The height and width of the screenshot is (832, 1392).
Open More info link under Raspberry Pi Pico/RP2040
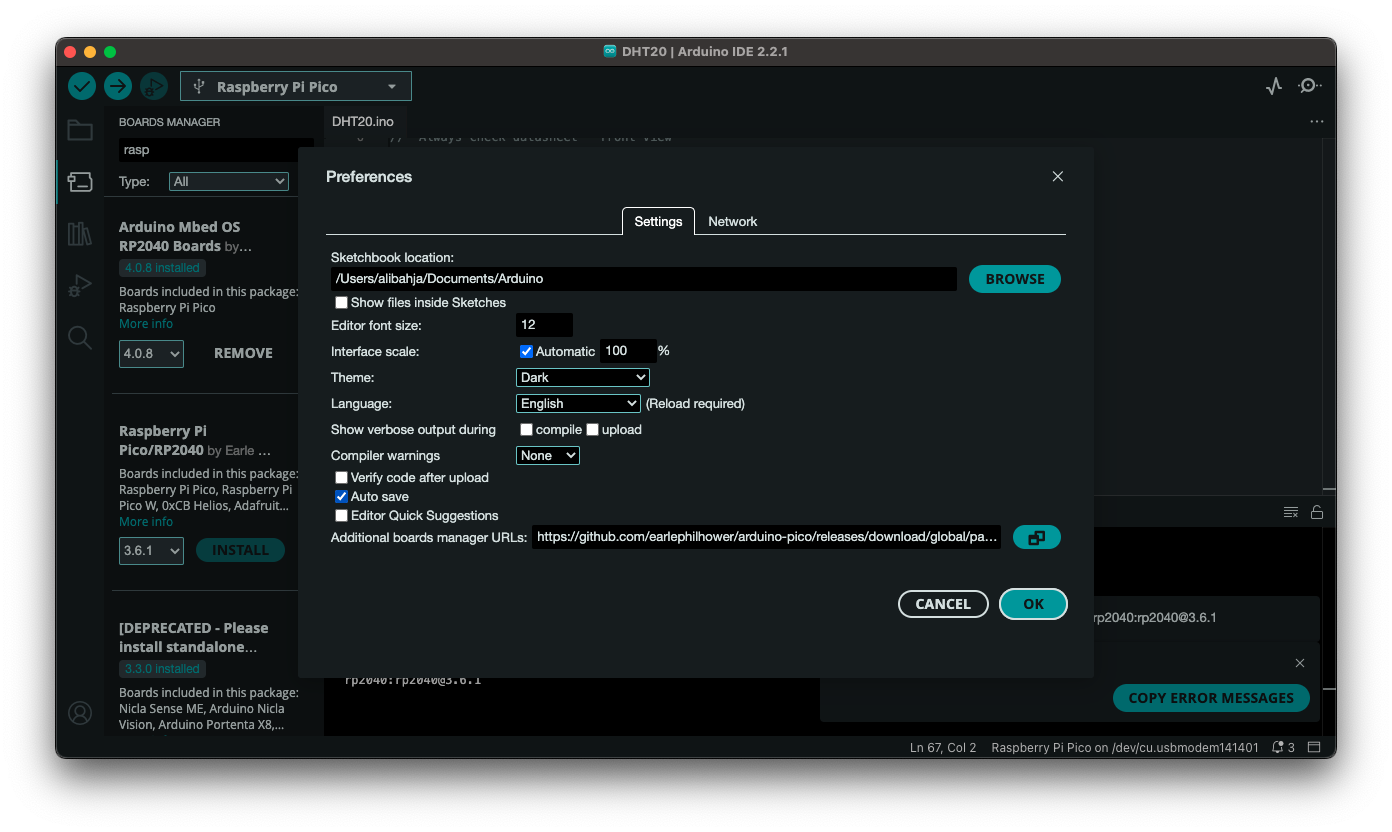click(x=146, y=522)
